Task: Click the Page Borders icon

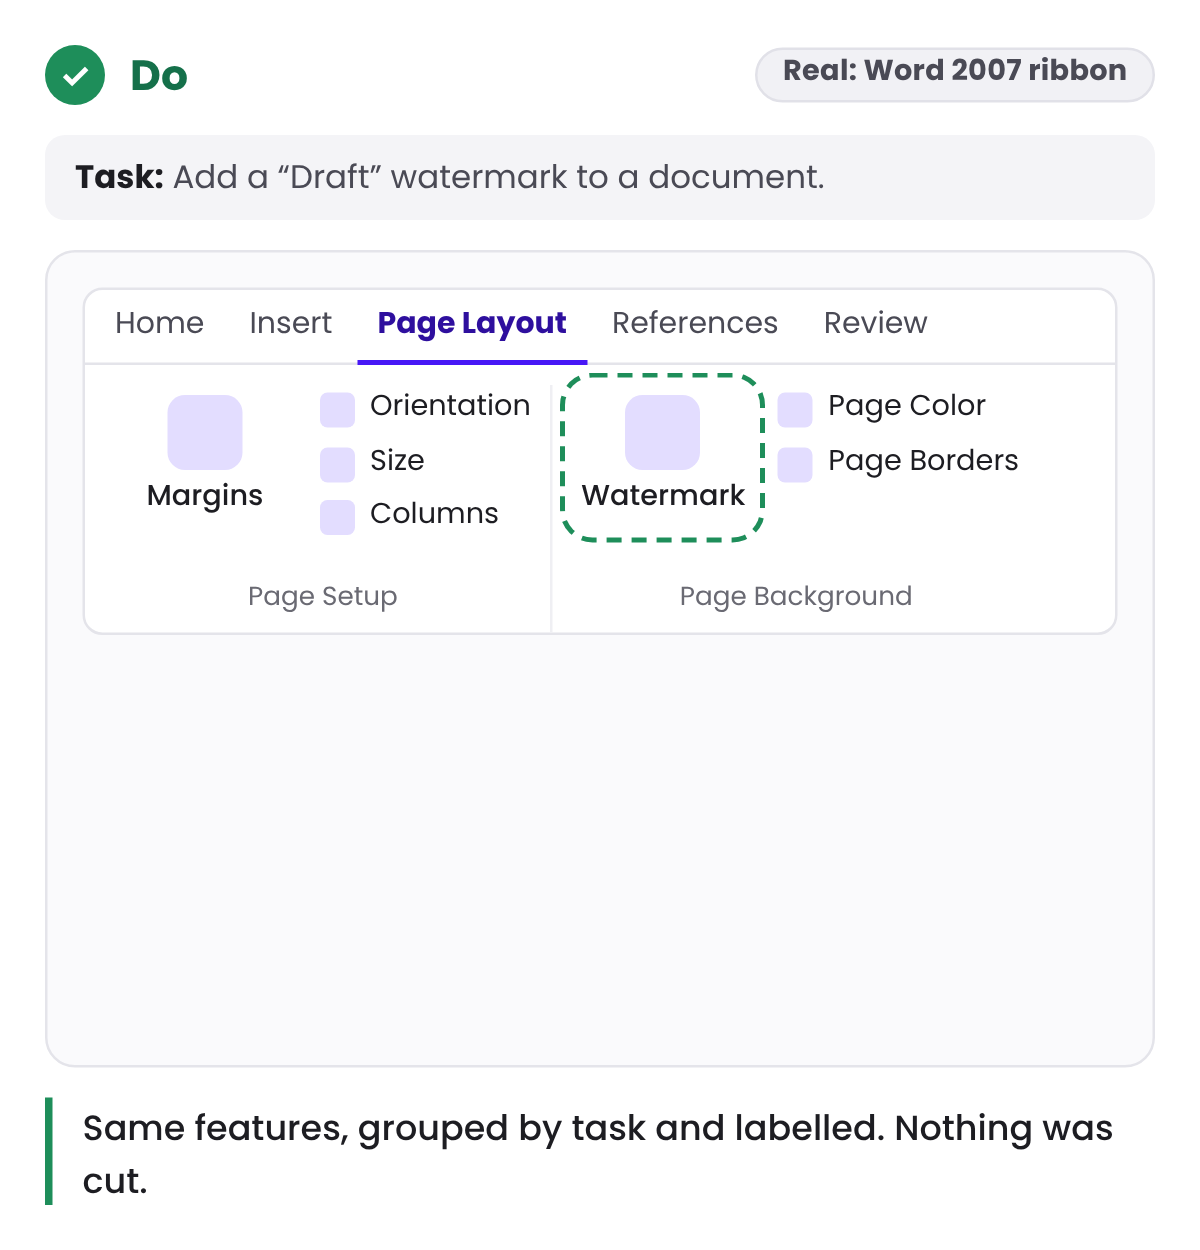Action: [795, 465]
